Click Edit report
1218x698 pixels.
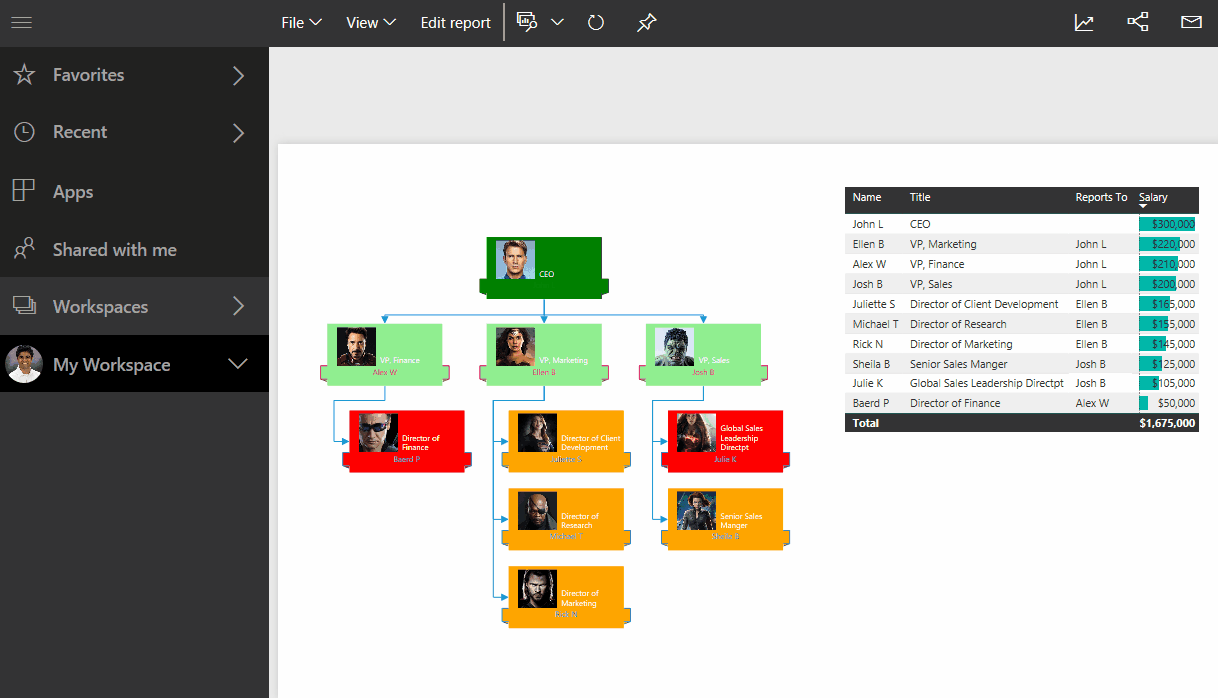click(x=455, y=22)
